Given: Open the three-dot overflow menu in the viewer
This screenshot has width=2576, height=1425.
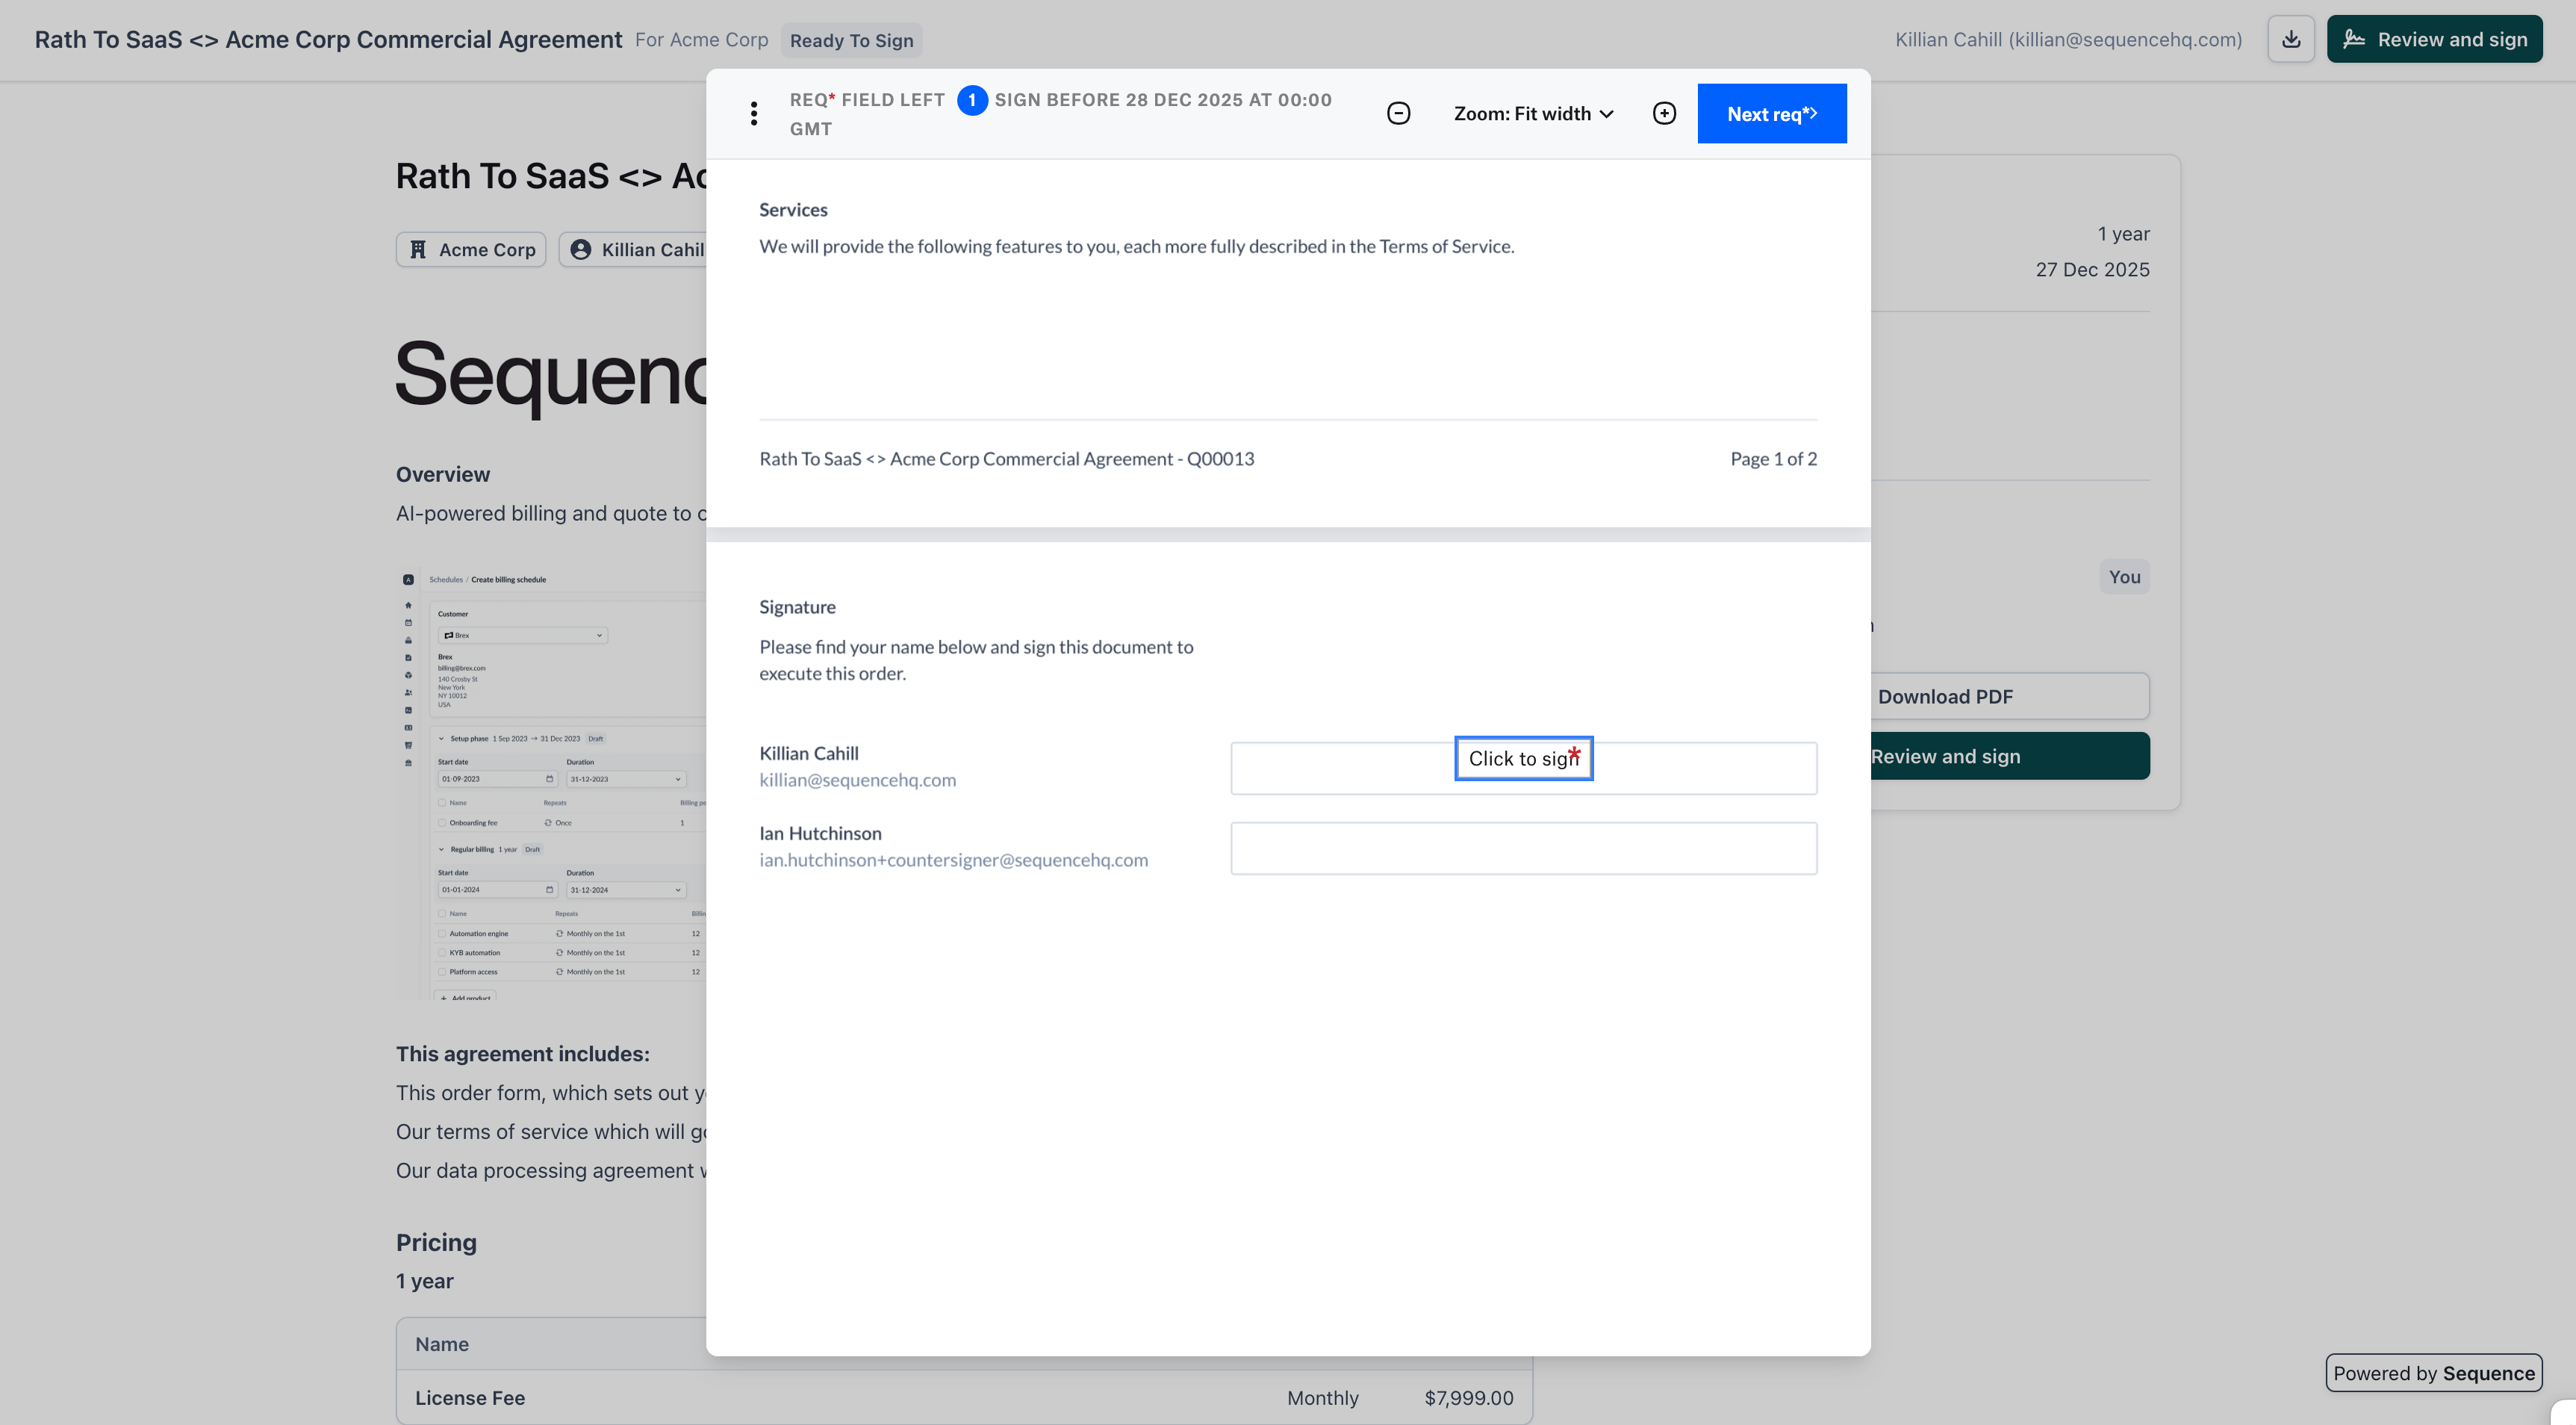Looking at the screenshot, I should [x=753, y=113].
